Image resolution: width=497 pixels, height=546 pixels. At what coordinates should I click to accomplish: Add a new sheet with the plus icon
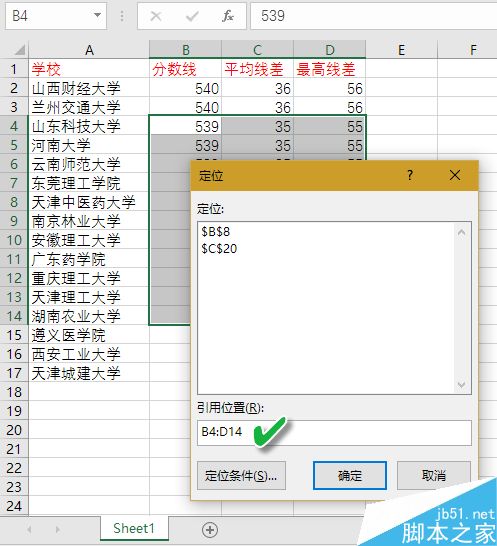[x=210, y=530]
